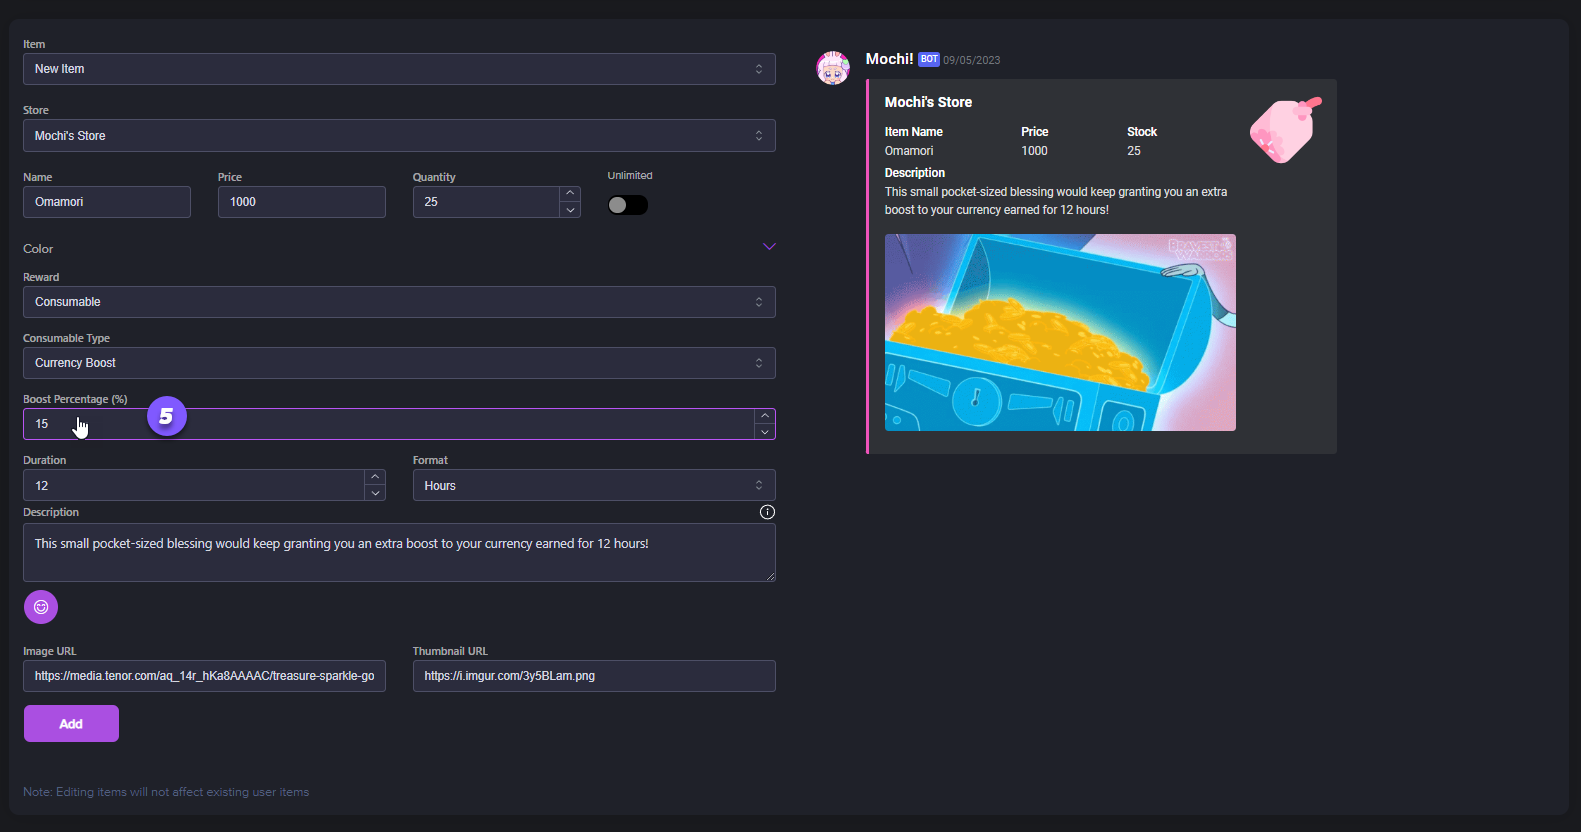Open the Reward dropdown showing Consumable
This screenshot has width=1581, height=832.
pyautogui.click(x=399, y=302)
